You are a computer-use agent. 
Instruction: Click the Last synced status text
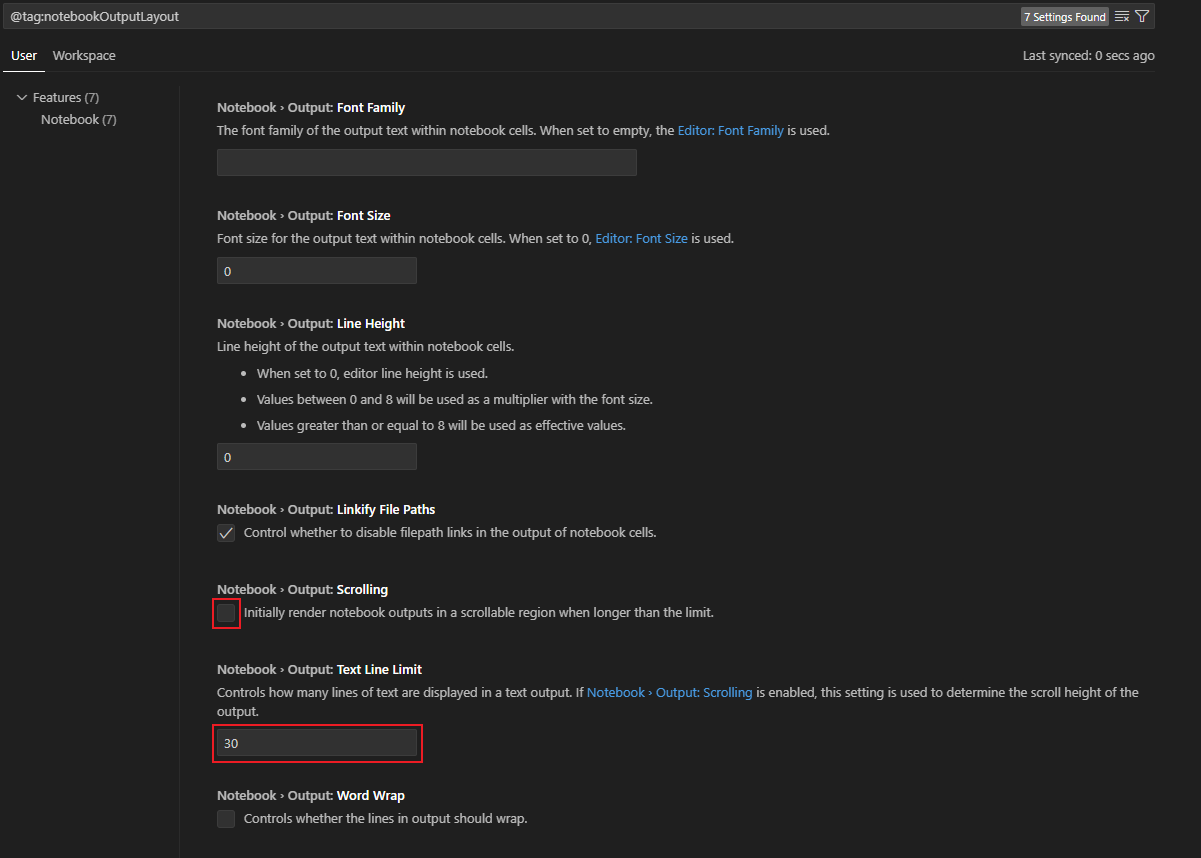tap(1088, 55)
